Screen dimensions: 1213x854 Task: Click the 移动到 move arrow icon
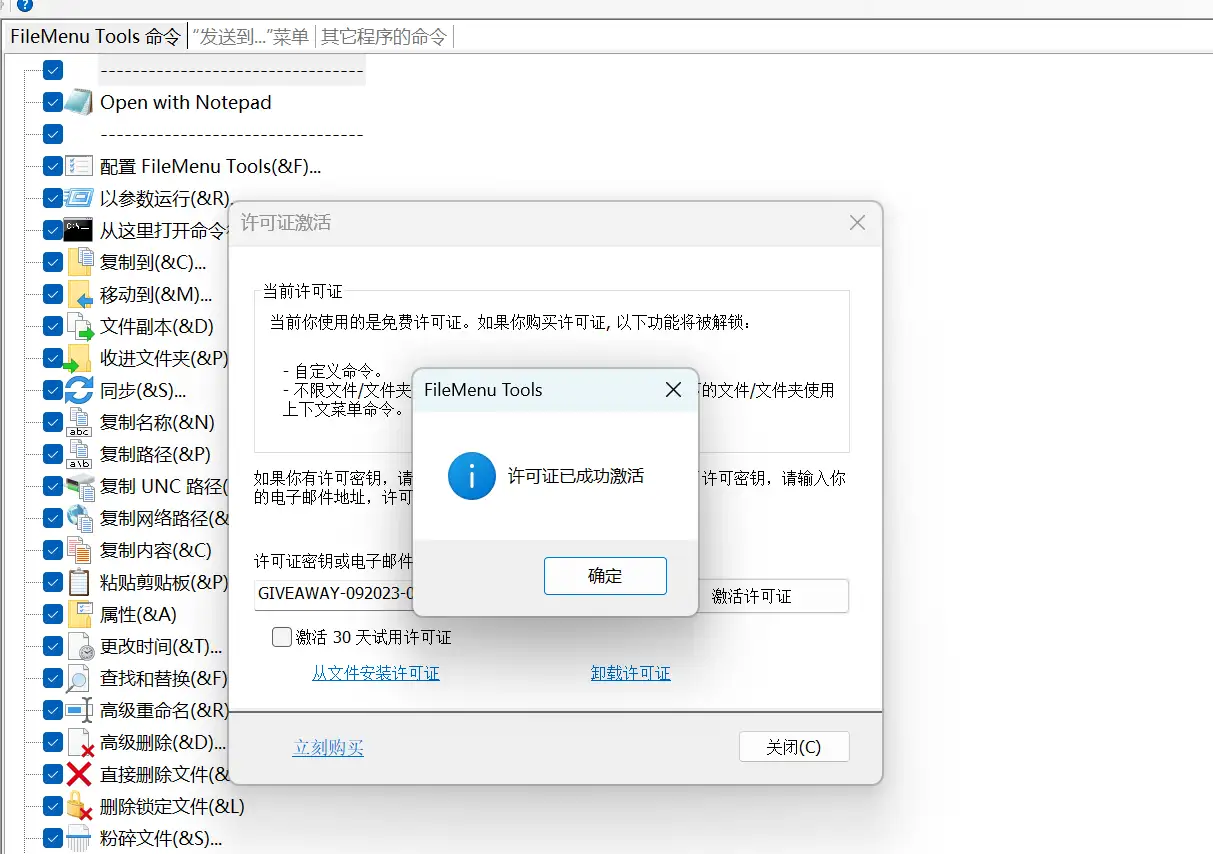click(x=81, y=294)
